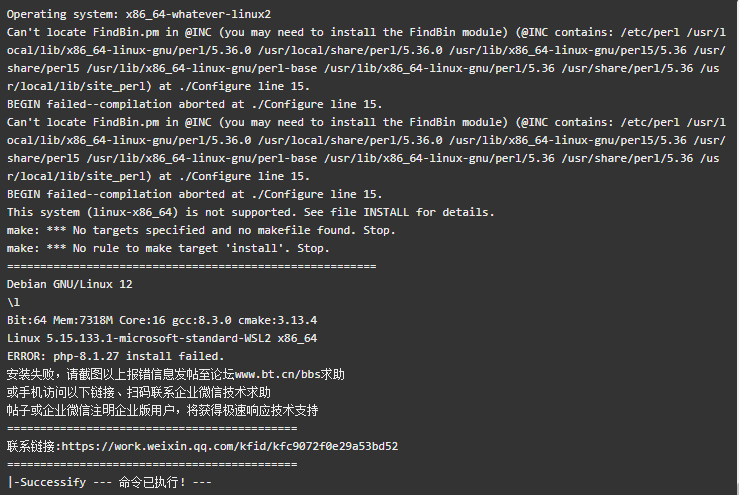This screenshot has width=739, height=495.
Task: Click the first 'BEGIN failed--compilation aborted' line
Action: coord(194,104)
